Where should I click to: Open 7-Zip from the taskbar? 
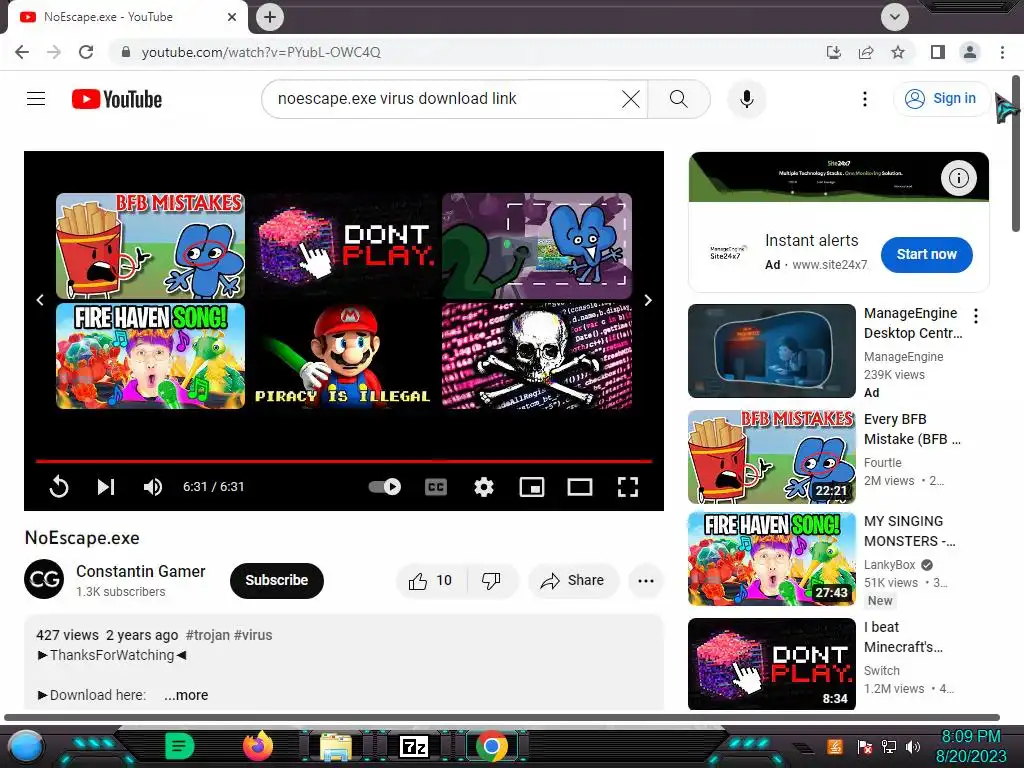pyautogui.click(x=414, y=746)
